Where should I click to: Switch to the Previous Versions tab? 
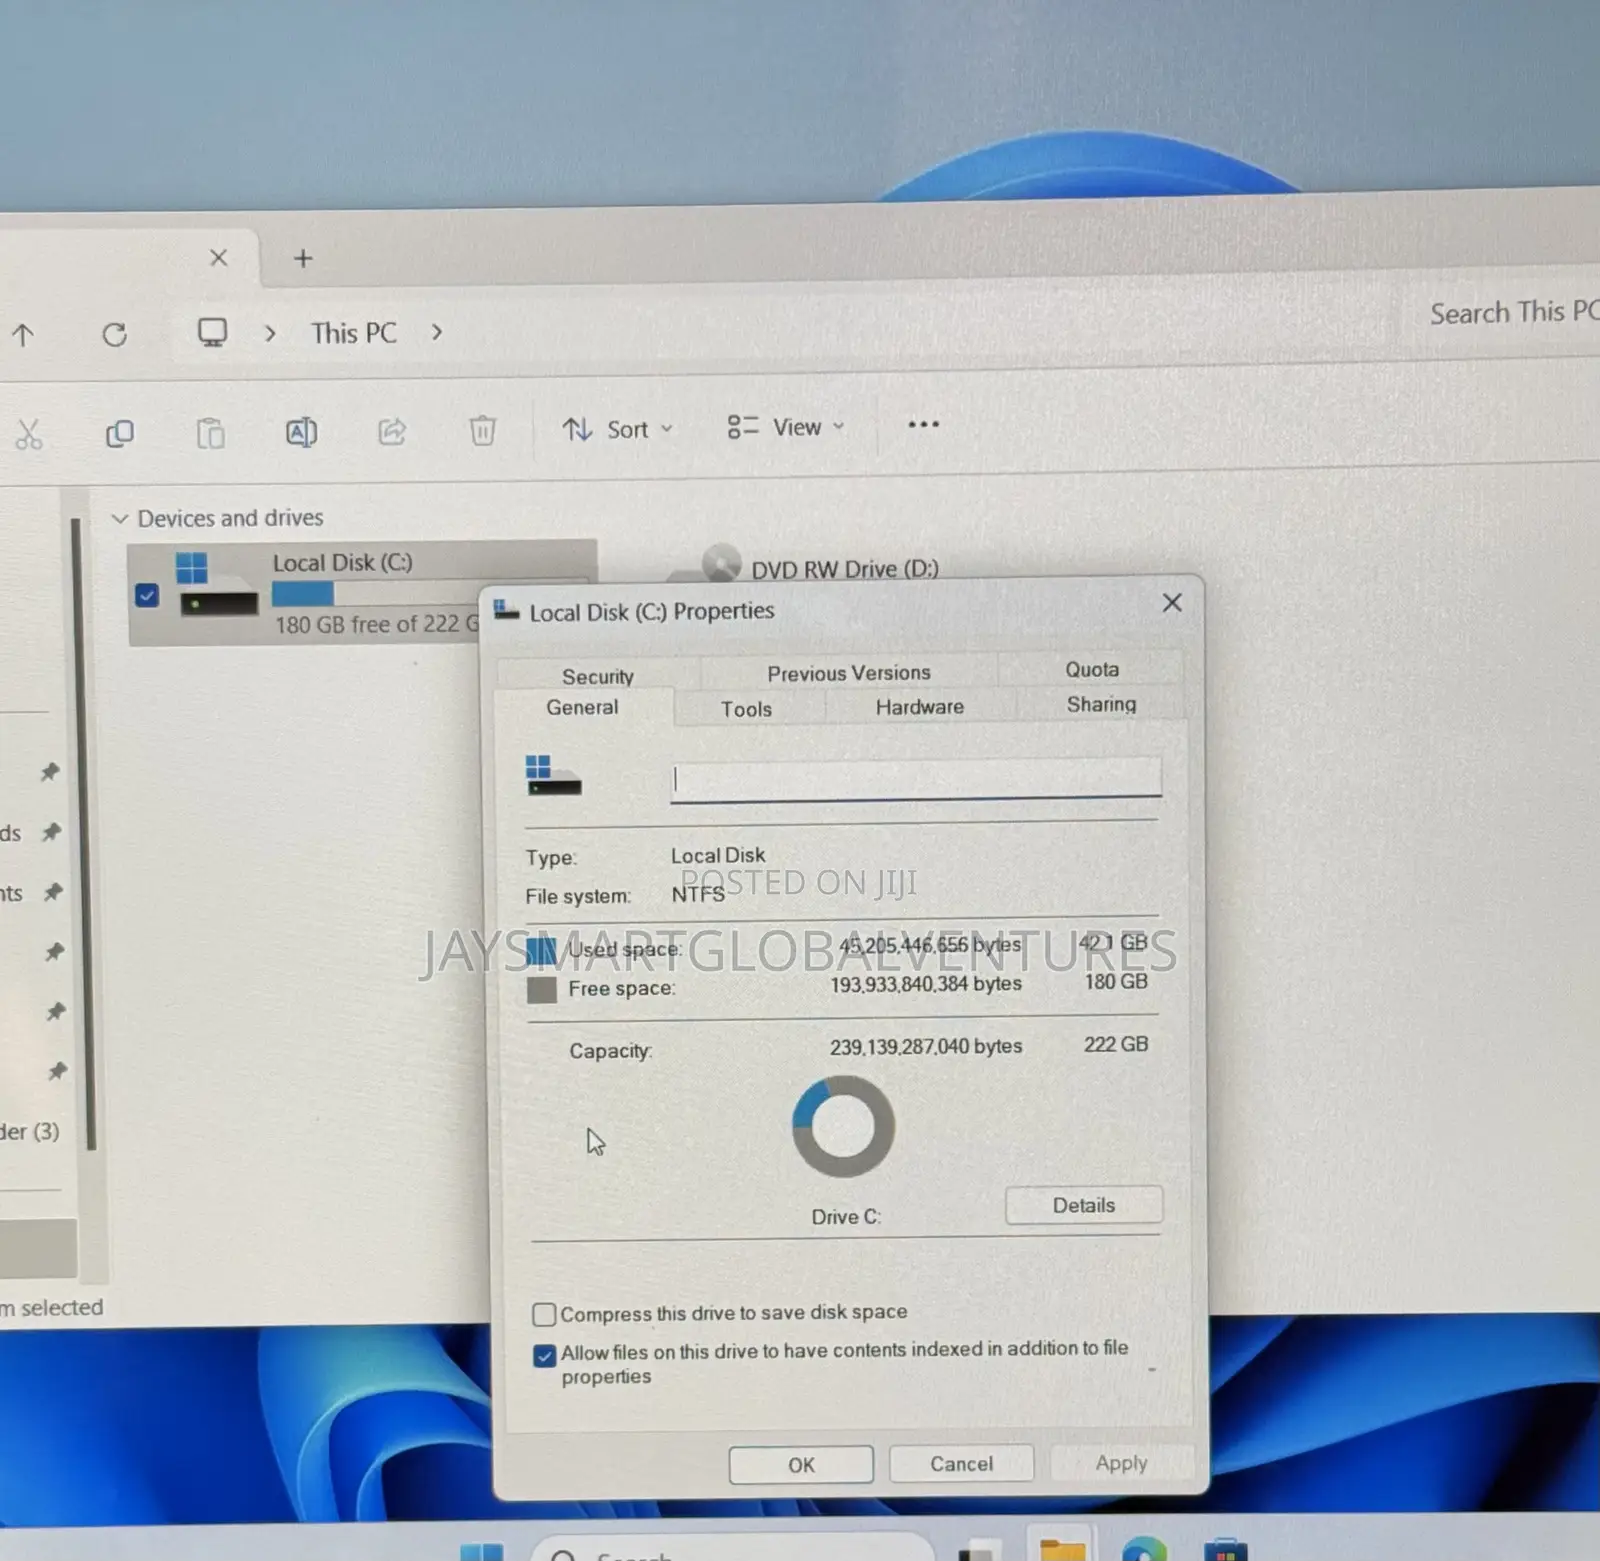849,673
